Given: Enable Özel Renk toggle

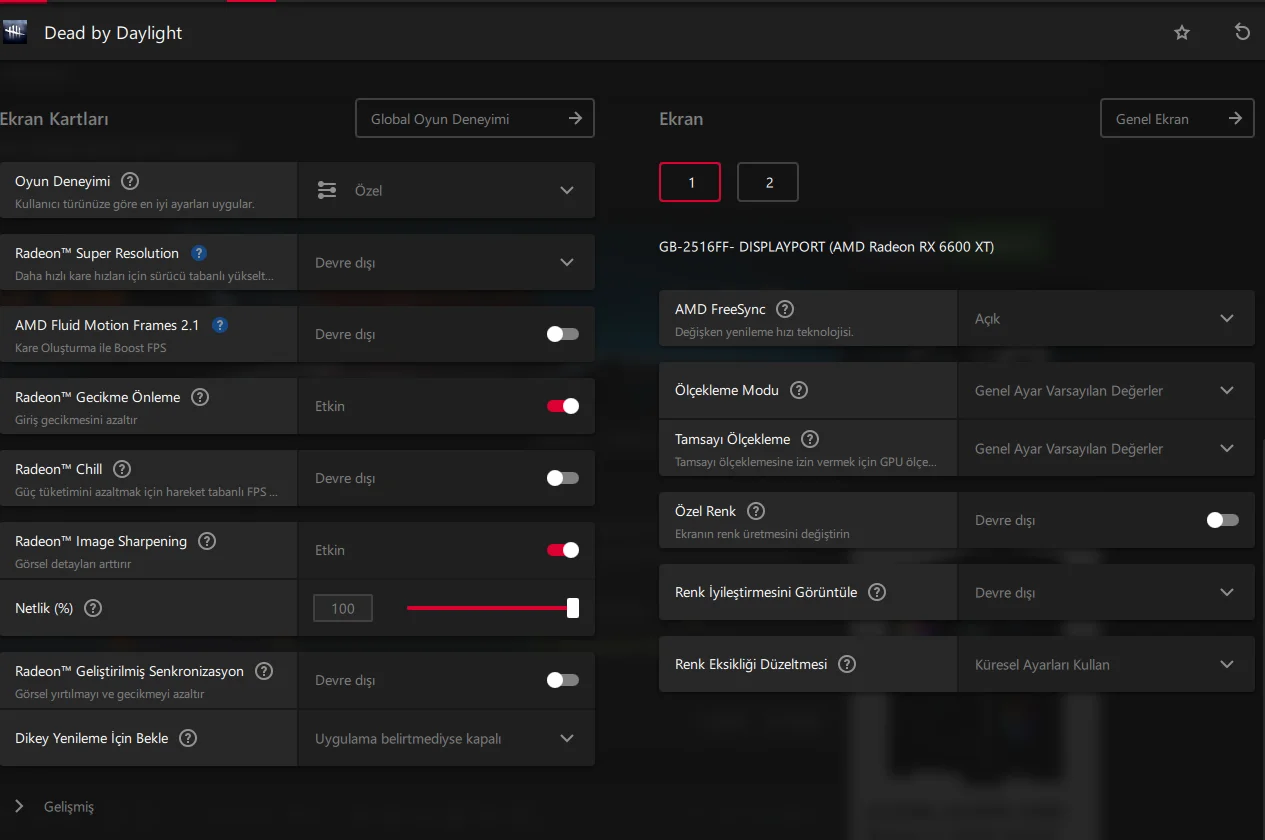Looking at the screenshot, I should point(1223,520).
